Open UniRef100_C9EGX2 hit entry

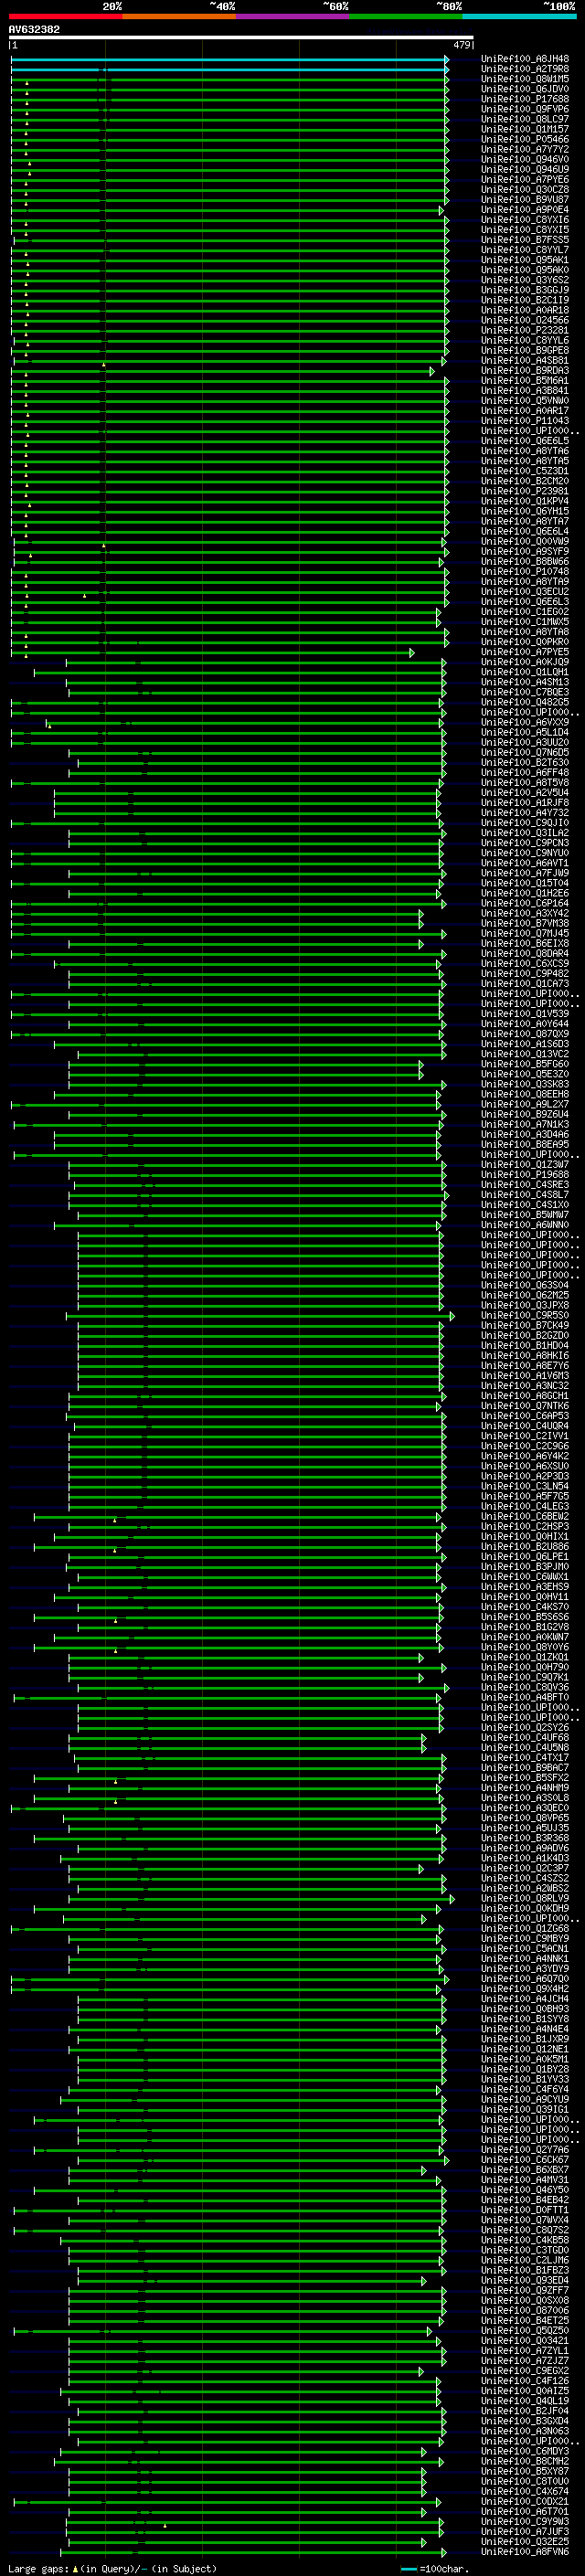(x=525, y=2372)
